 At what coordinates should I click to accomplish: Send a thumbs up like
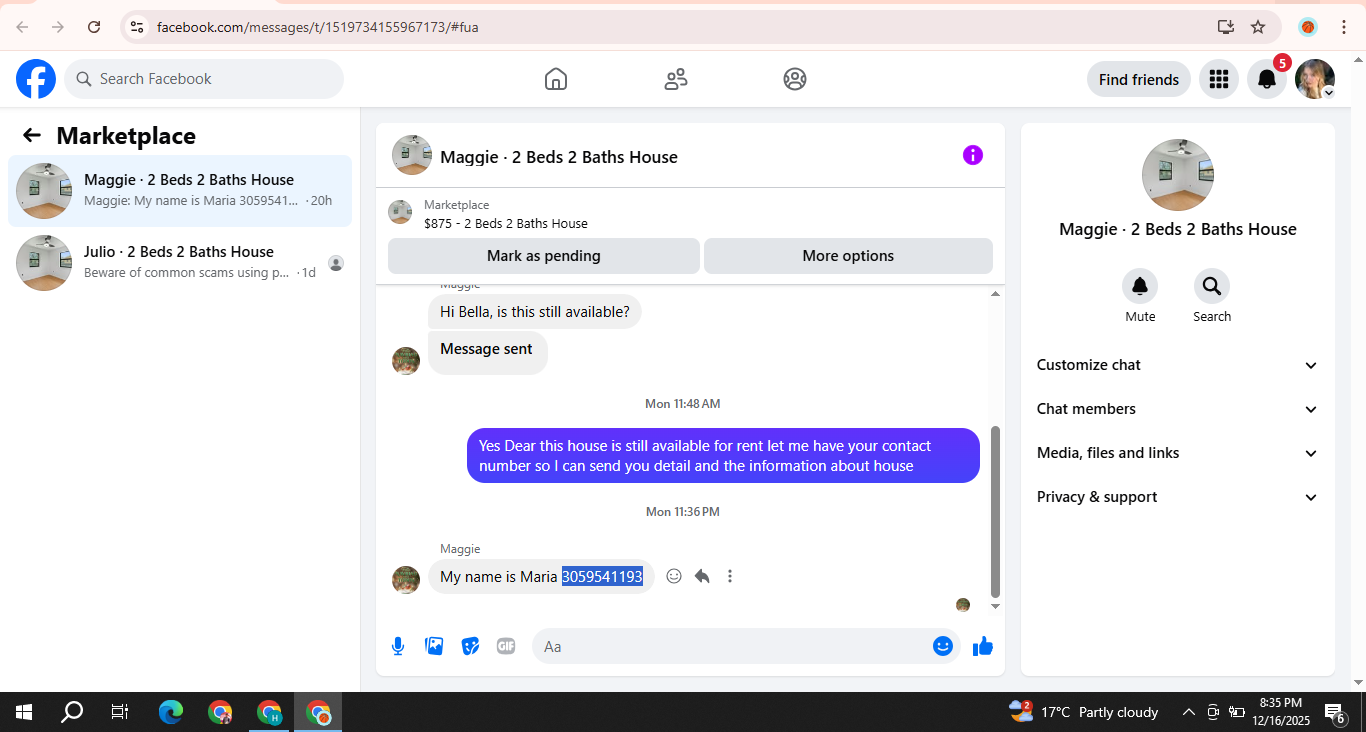(983, 646)
